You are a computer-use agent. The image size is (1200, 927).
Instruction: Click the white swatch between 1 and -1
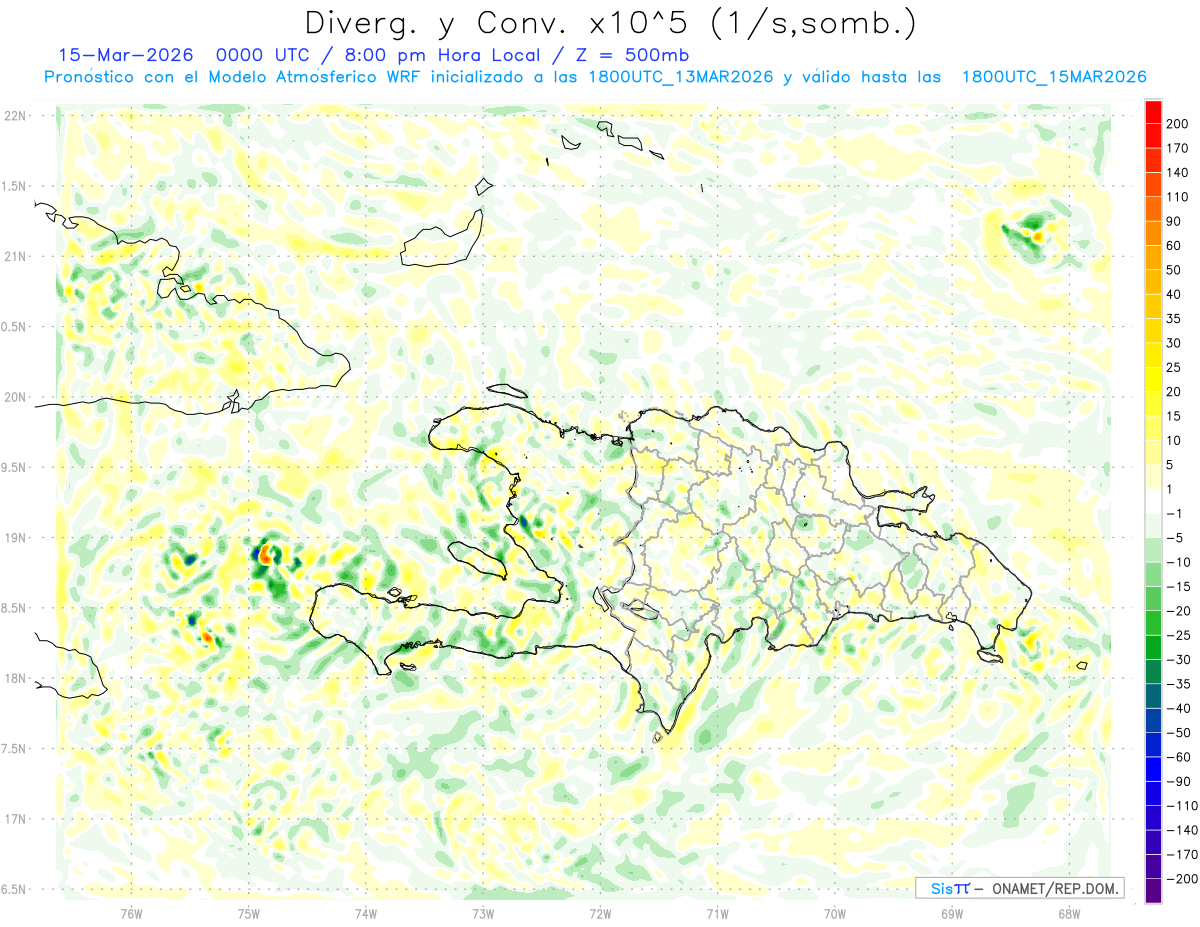pyautogui.click(x=1153, y=501)
